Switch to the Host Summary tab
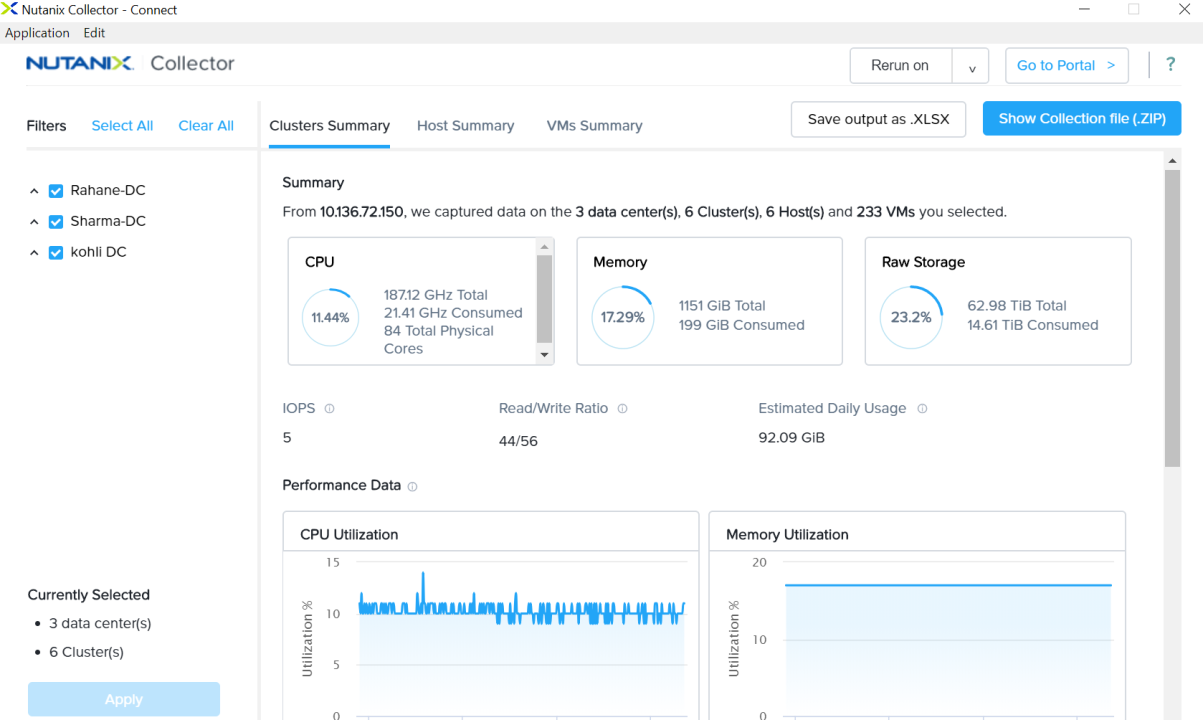1203x720 pixels. click(x=465, y=125)
